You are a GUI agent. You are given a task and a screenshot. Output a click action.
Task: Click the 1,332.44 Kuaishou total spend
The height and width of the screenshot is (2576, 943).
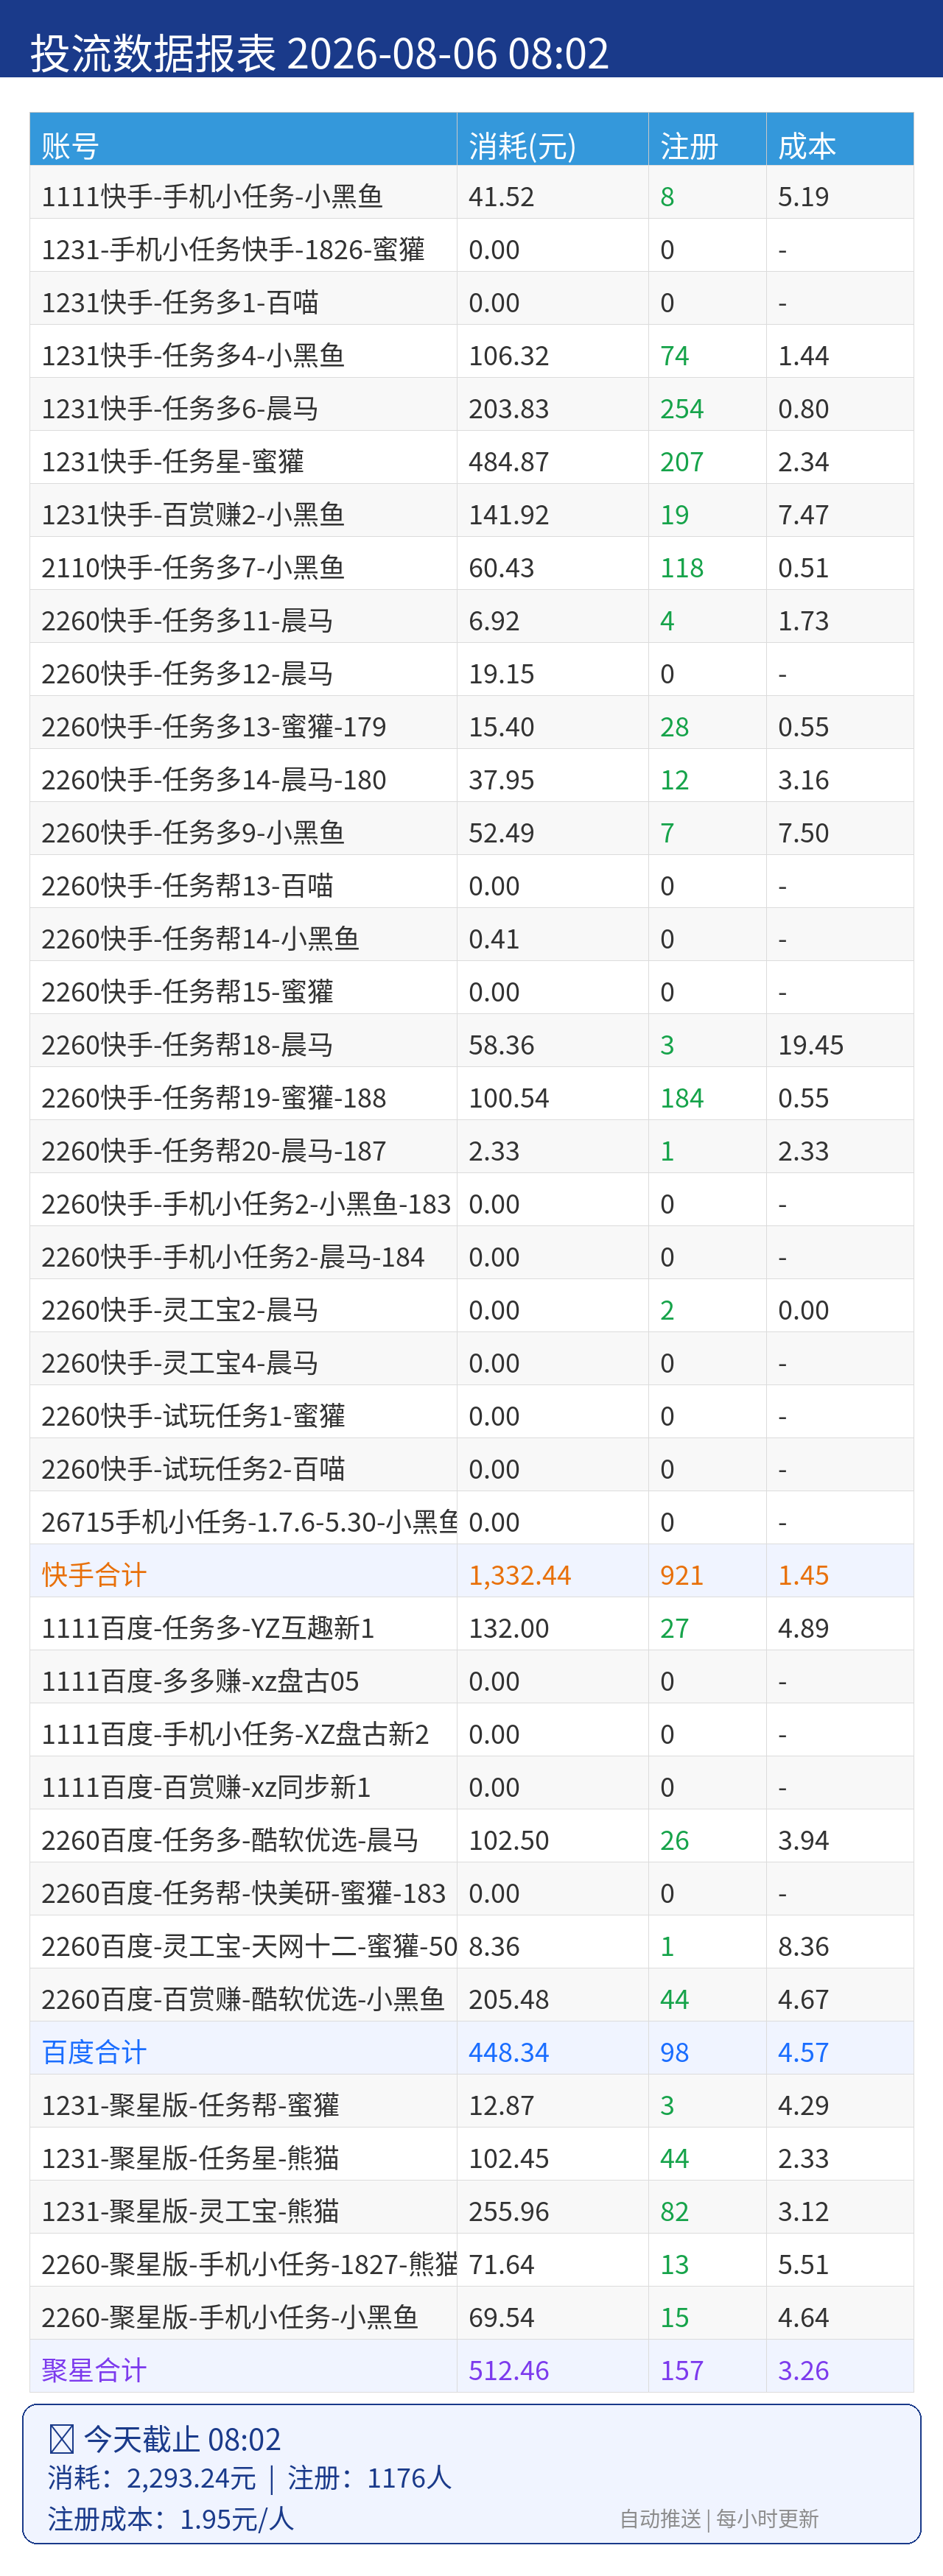click(x=520, y=1575)
